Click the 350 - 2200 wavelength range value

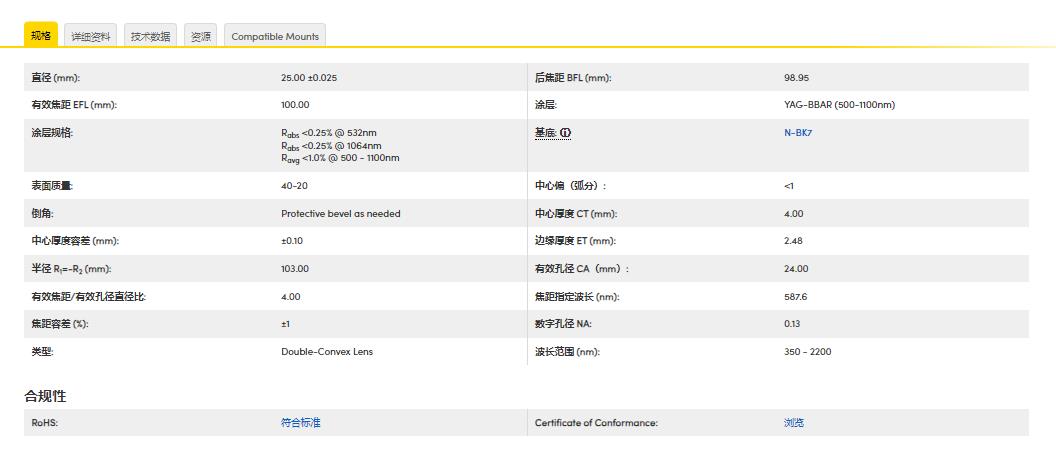[807, 352]
